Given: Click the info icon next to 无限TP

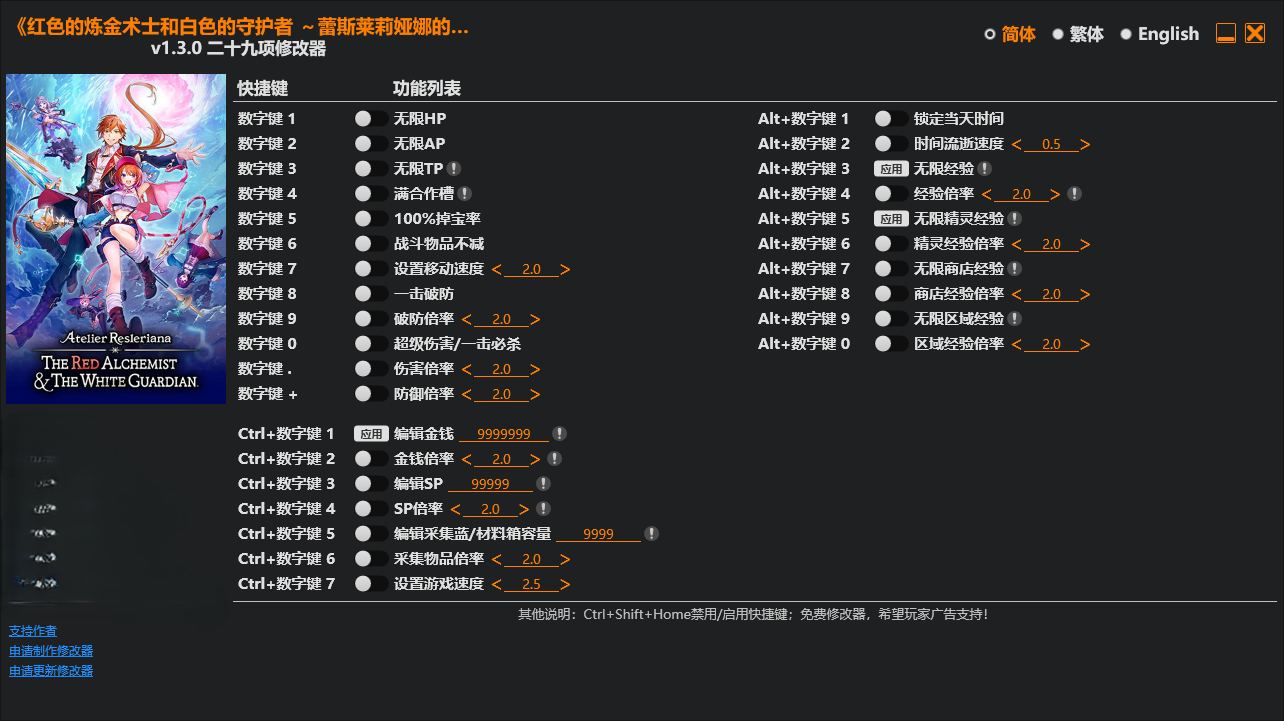Looking at the screenshot, I should 454,169.
